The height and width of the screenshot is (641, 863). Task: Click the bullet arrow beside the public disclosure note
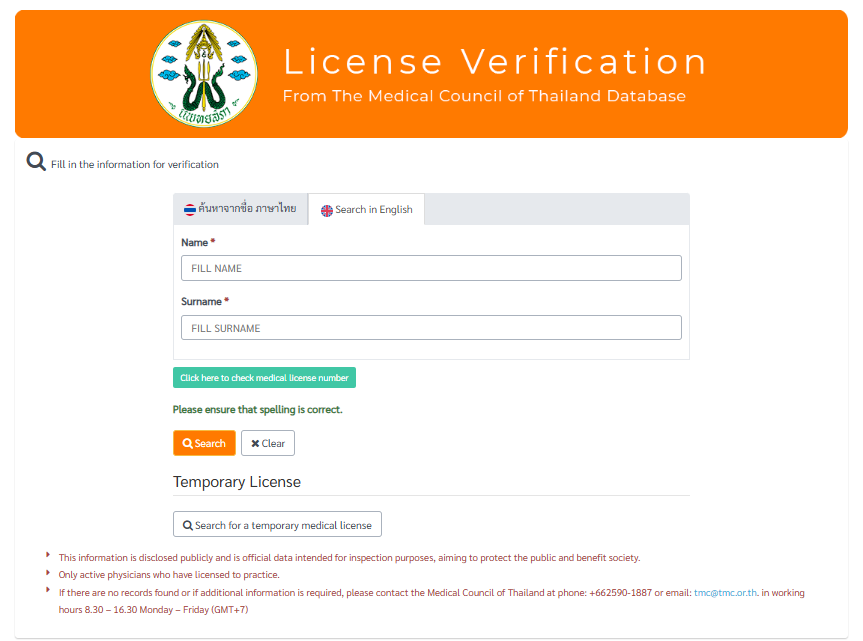tap(48, 556)
